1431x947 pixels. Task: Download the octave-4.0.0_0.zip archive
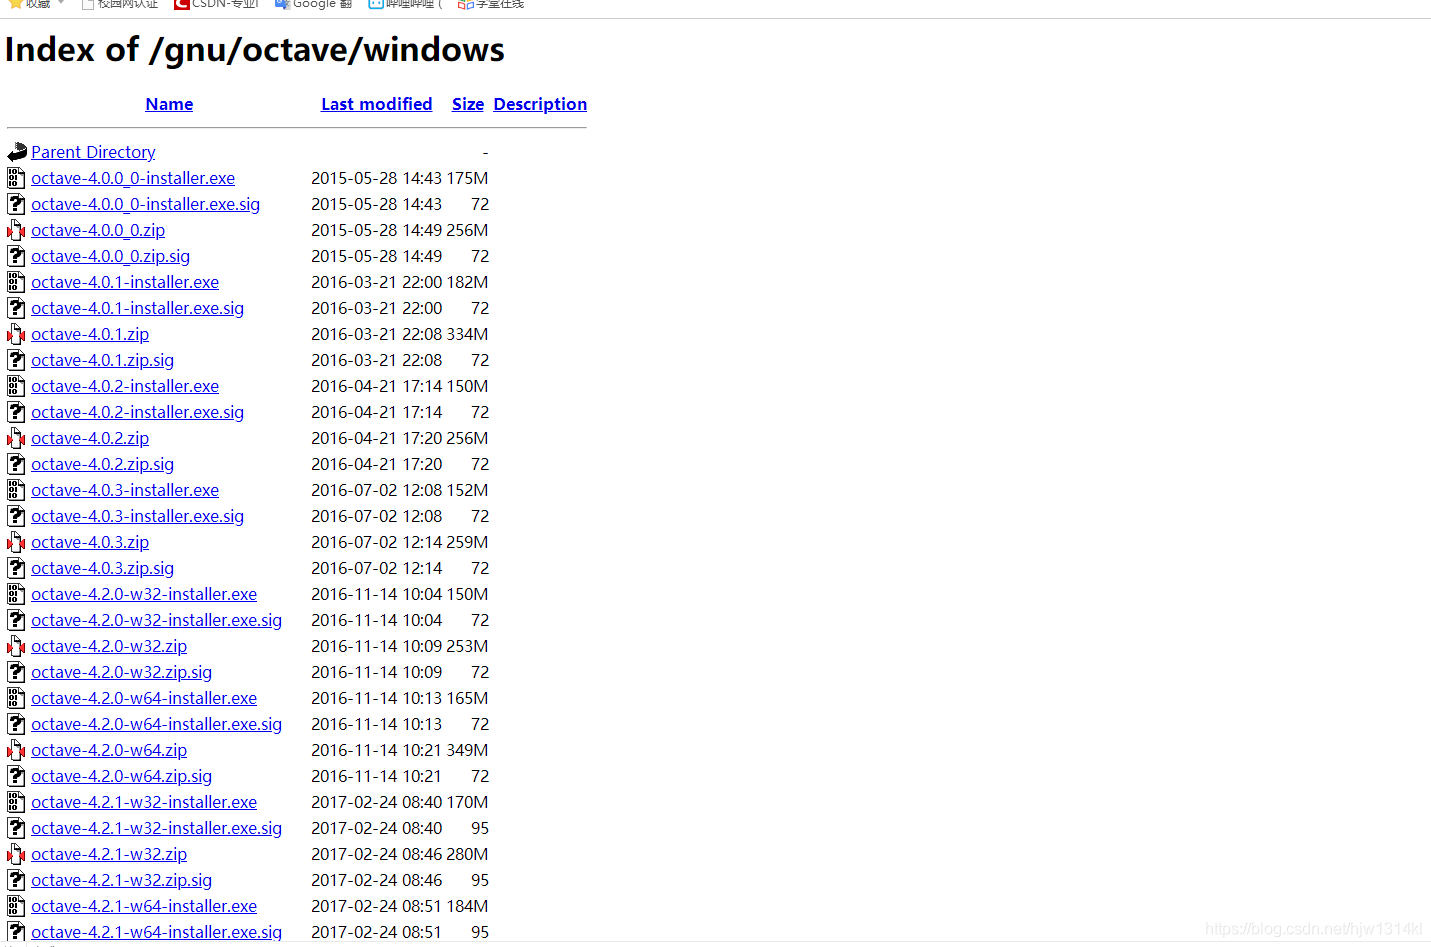point(98,230)
